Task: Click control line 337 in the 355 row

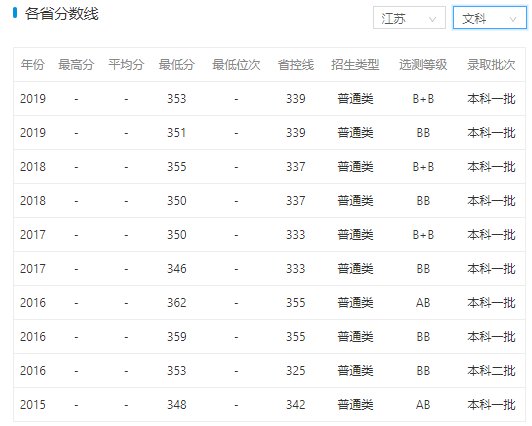Action: [x=296, y=167]
